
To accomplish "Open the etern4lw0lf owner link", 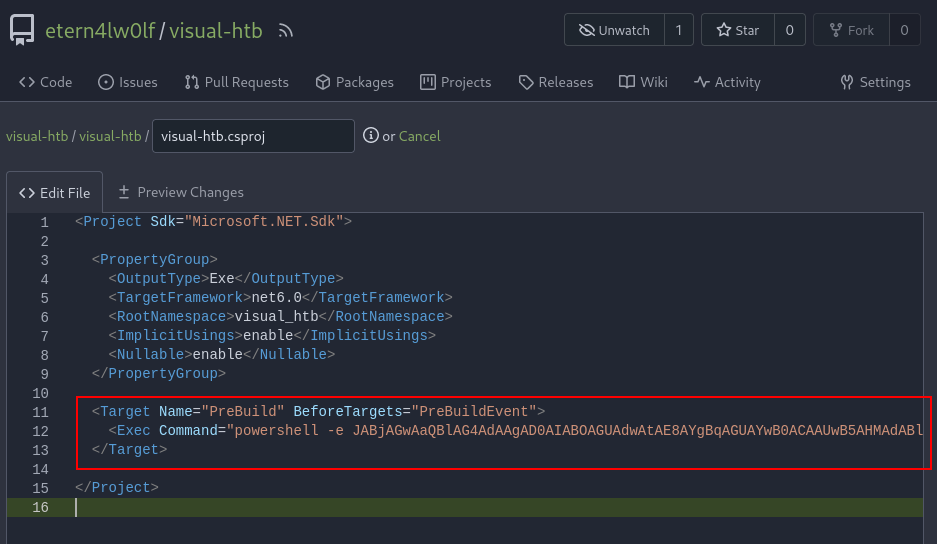I will [100, 30].
